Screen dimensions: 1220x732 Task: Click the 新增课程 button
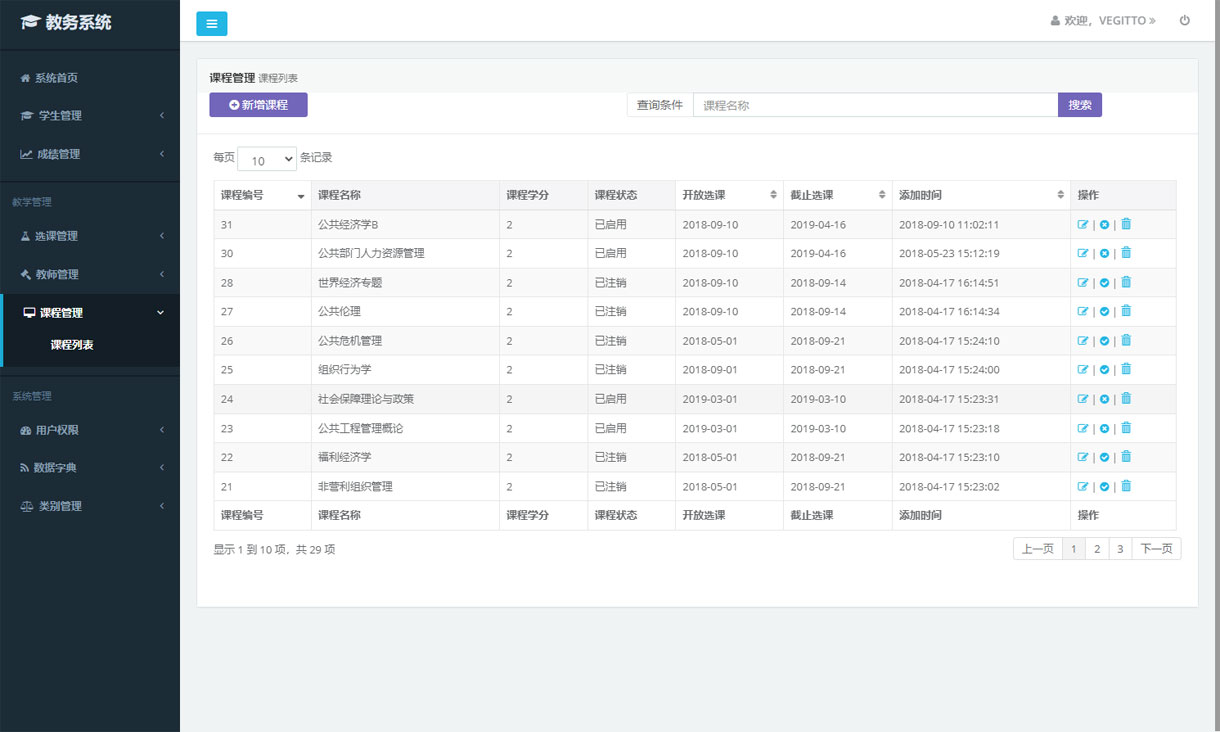[258, 105]
